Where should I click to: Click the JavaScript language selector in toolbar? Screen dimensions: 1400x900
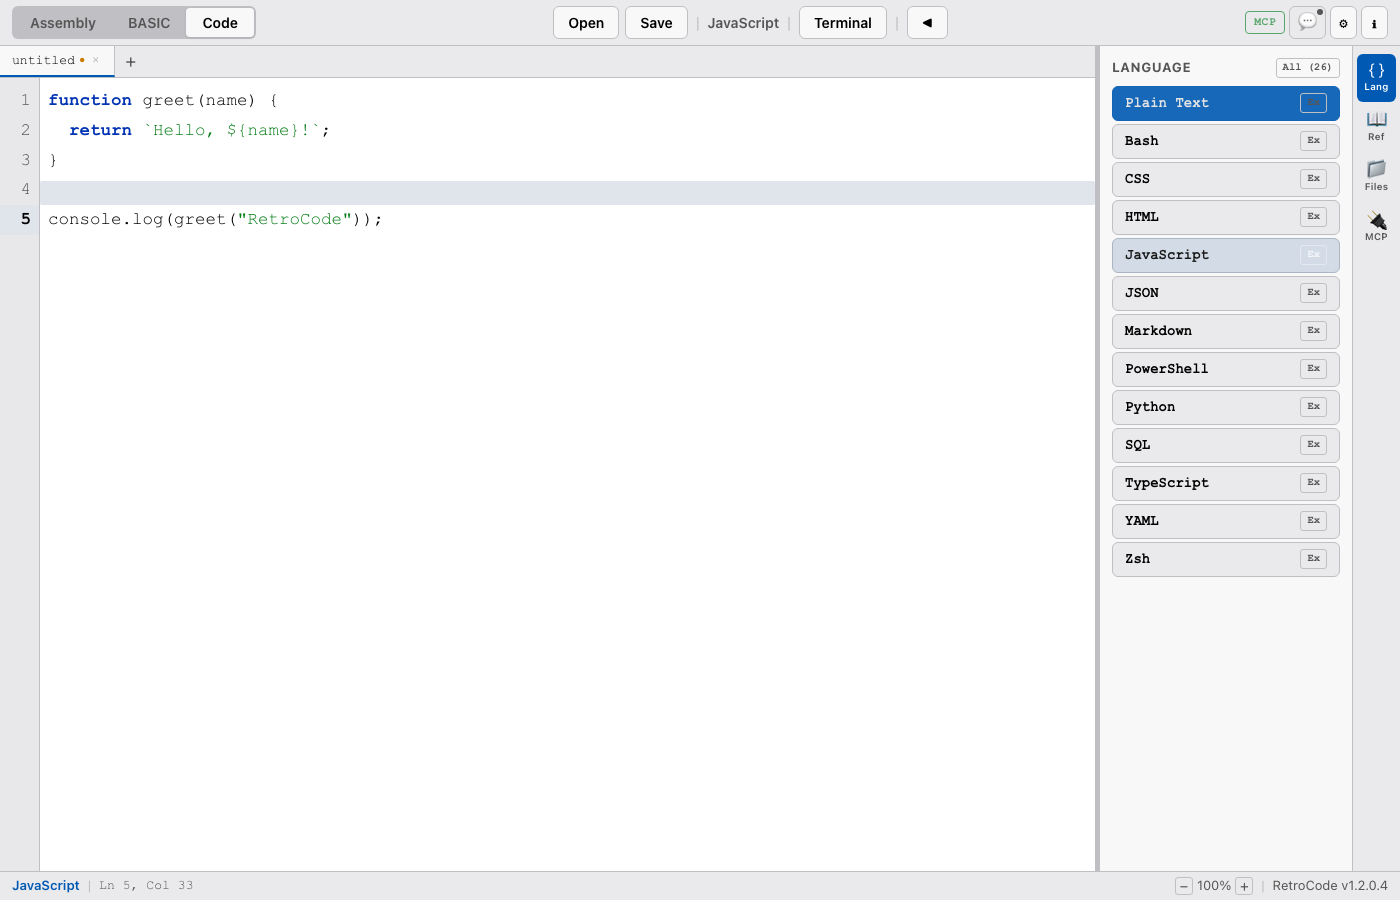point(743,22)
